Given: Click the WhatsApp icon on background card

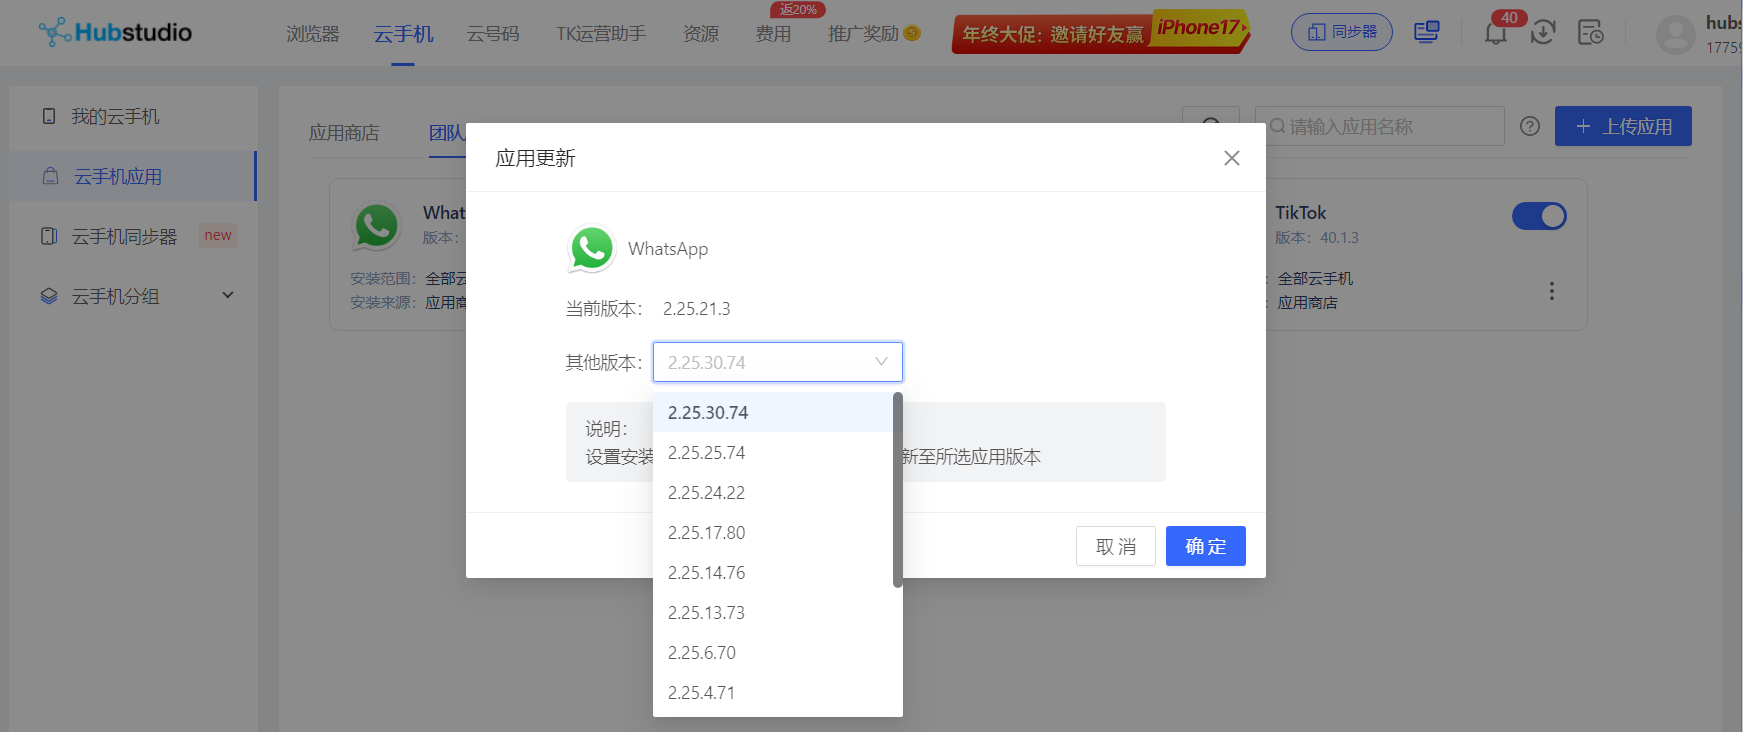Looking at the screenshot, I should point(377,226).
